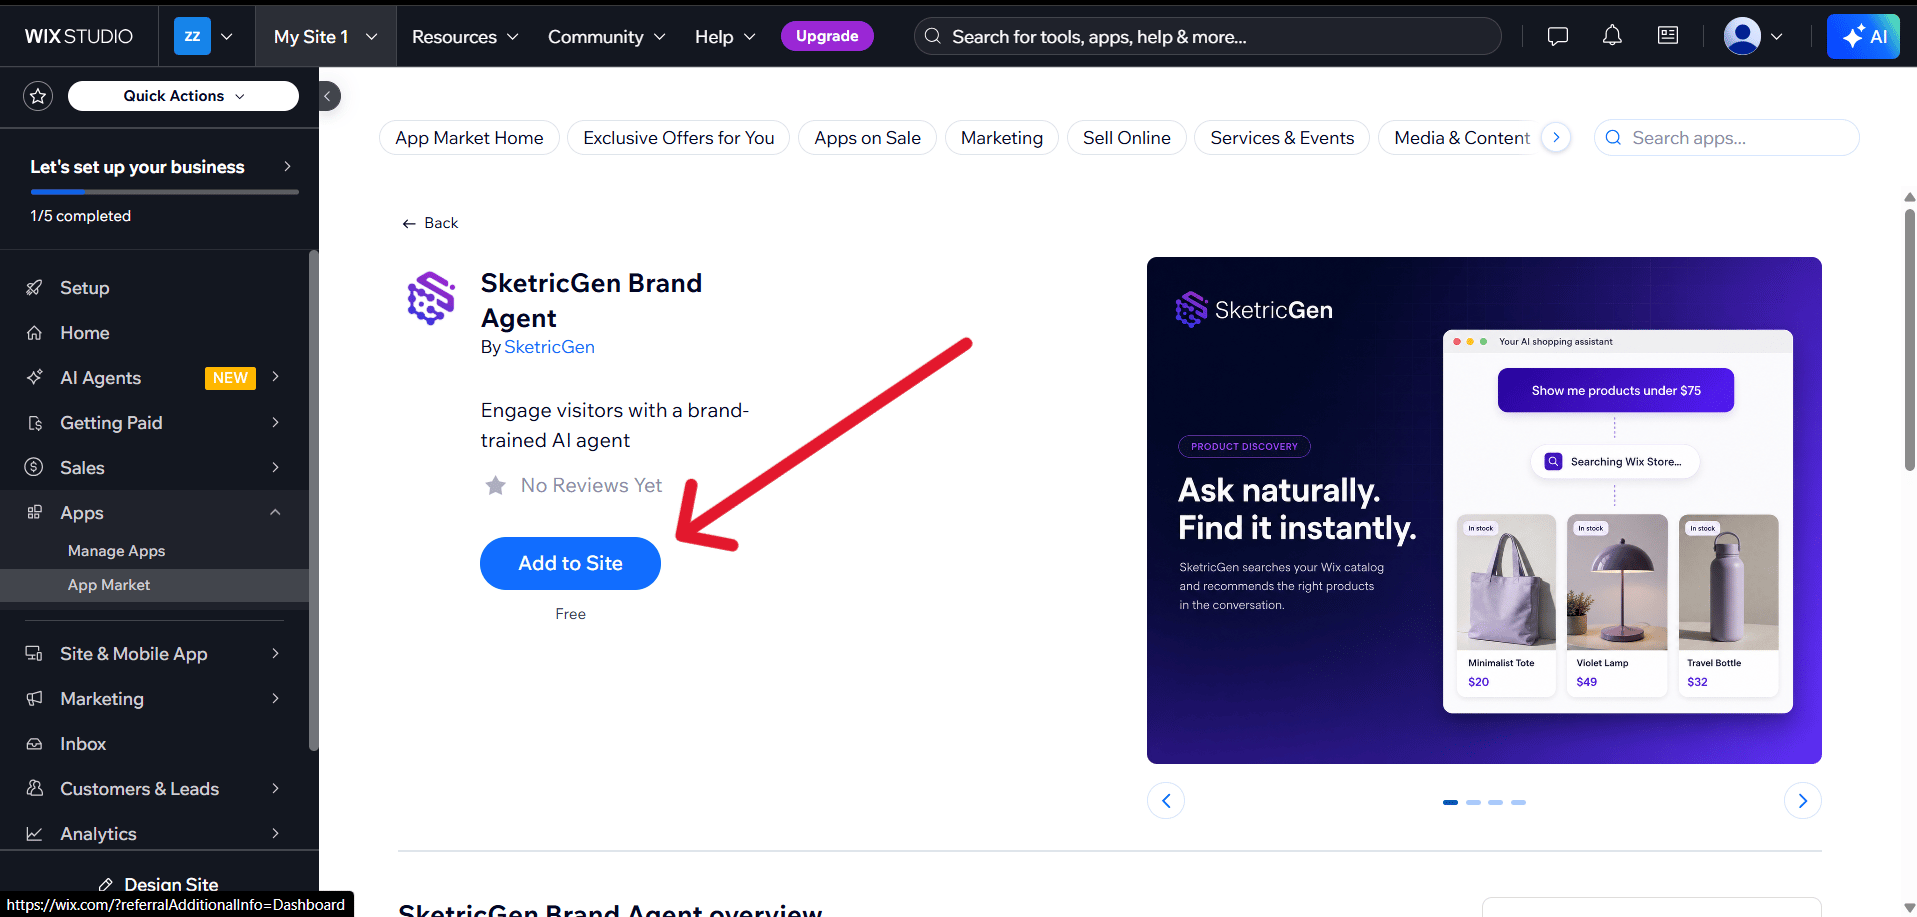Focus the top search for tools field
Viewport: 1917px width, 917px height.
click(x=1207, y=37)
